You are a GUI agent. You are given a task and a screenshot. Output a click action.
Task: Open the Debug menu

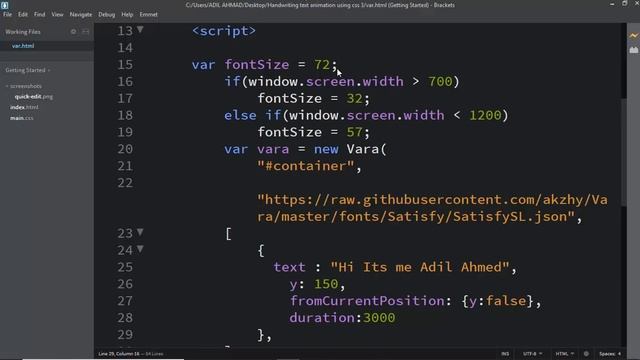107,14
